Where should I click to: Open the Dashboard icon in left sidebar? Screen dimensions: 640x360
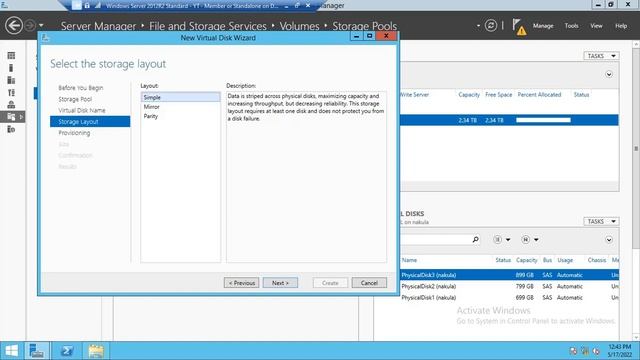11,56
